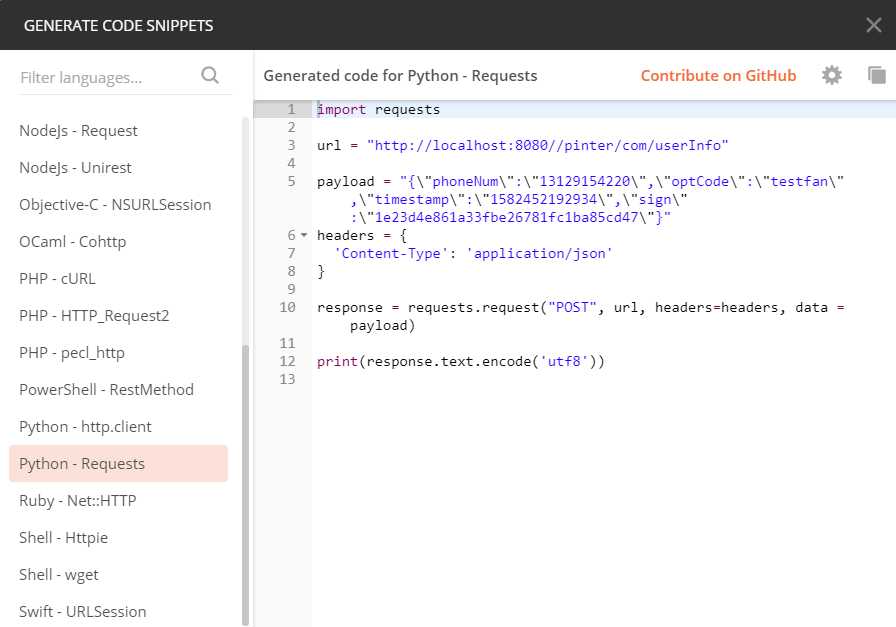Click the payload assignment on line 5
The image size is (896, 627).
[580, 181]
